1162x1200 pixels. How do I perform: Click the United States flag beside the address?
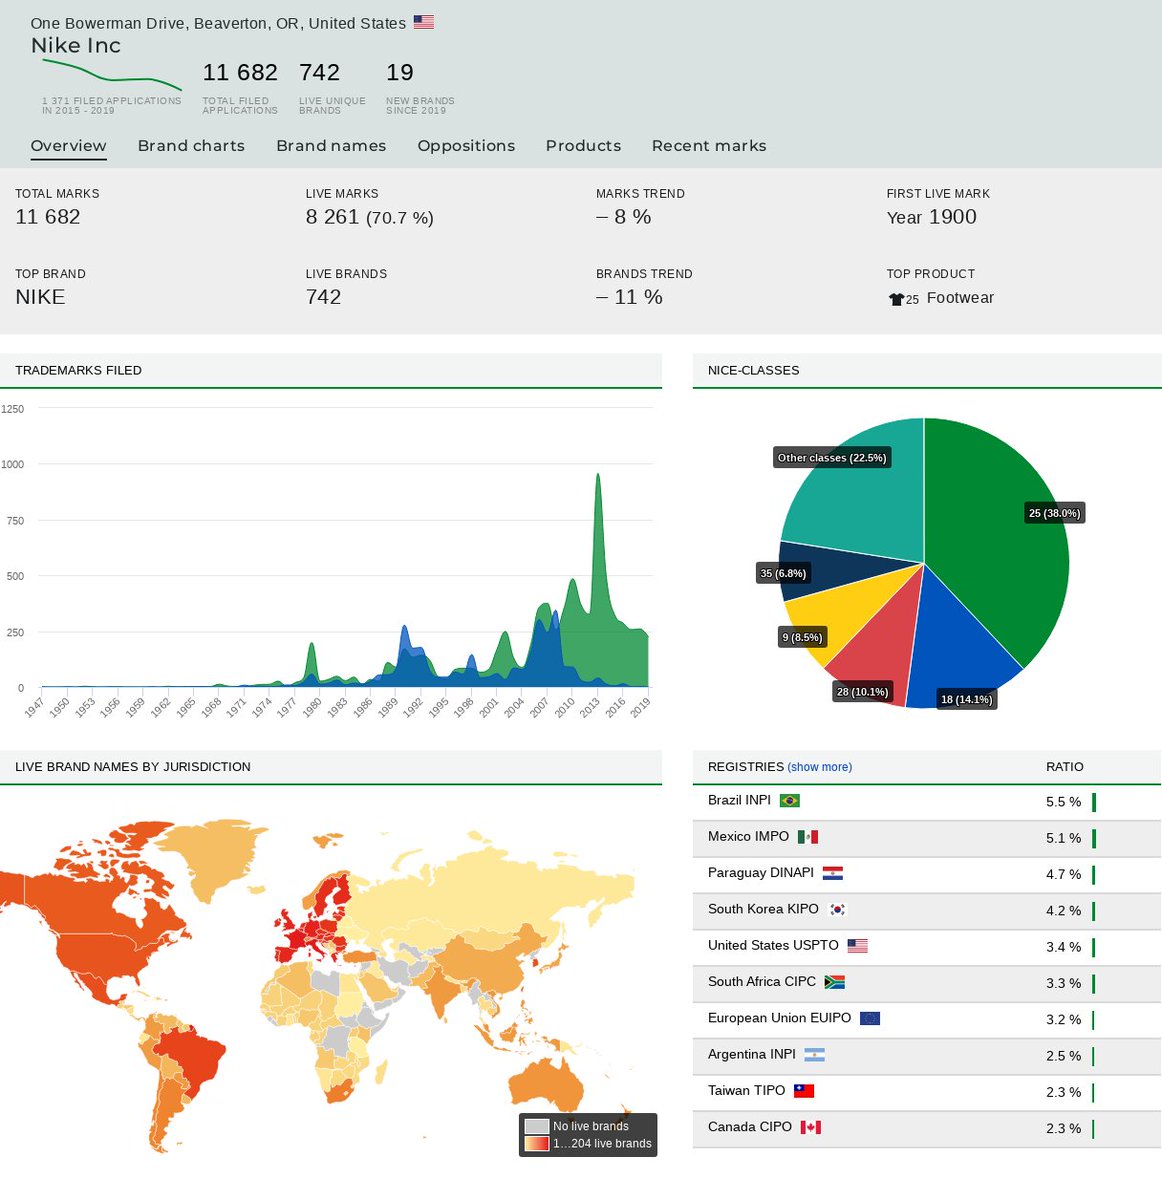tap(424, 22)
